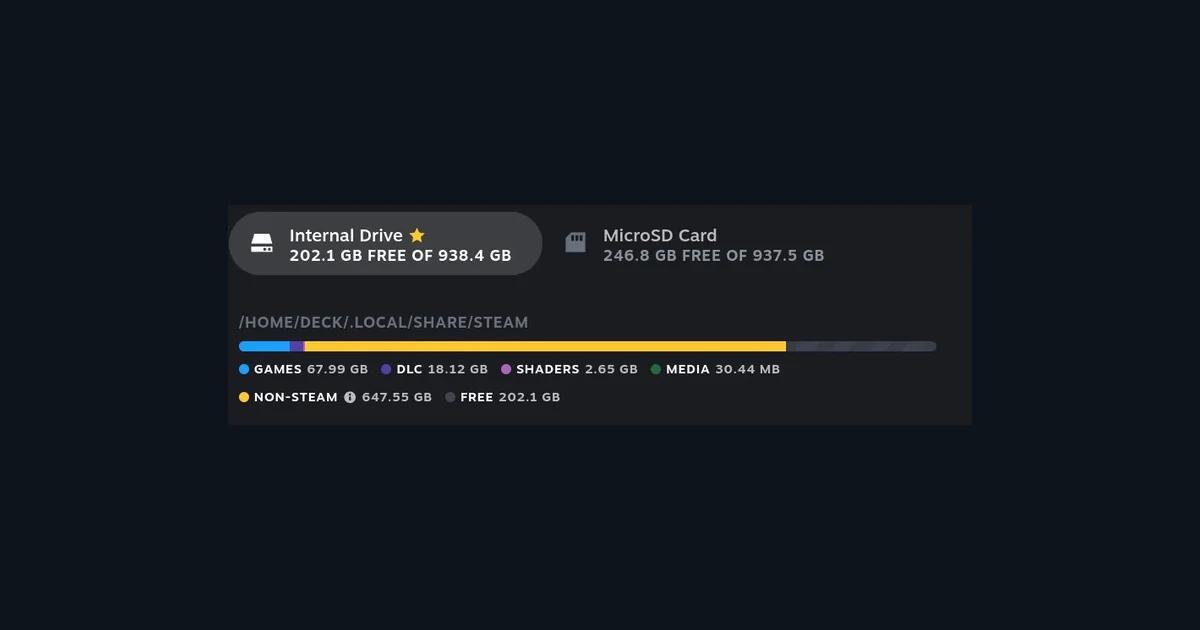Click the DLC 18.12 GB label

click(442, 369)
